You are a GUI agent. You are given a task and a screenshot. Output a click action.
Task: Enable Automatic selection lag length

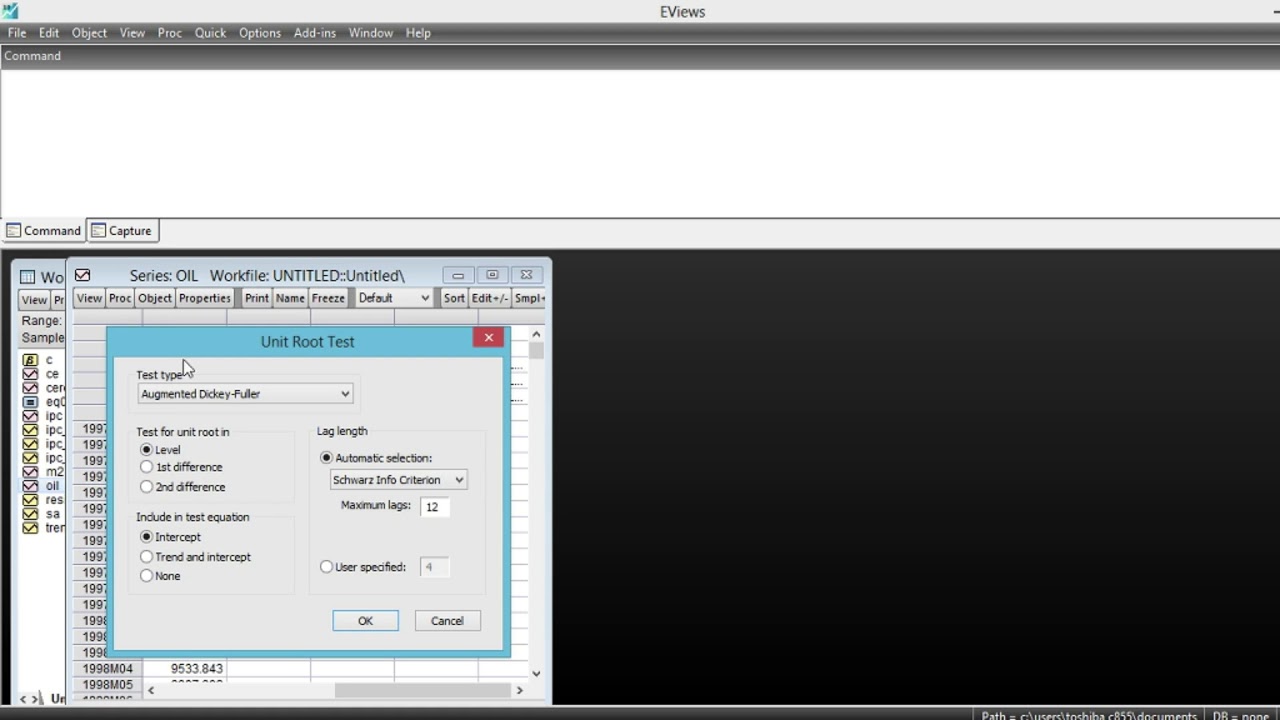(x=326, y=458)
